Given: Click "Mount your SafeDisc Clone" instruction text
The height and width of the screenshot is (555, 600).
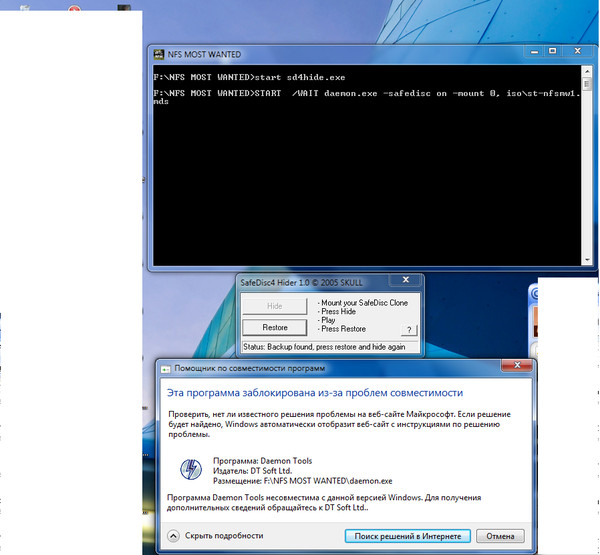Looking at the screenshot, I should coord(363,303).
